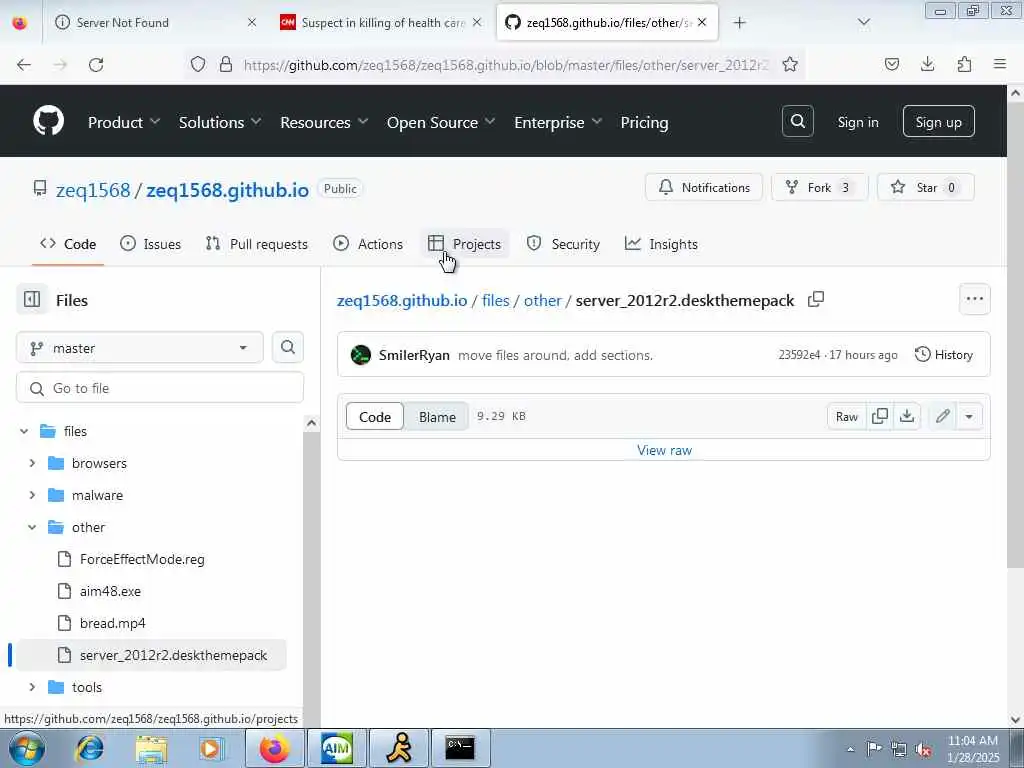Click the pencil edit file icon
Viewport: 1024px width, 768px height.
coord(942,416)
